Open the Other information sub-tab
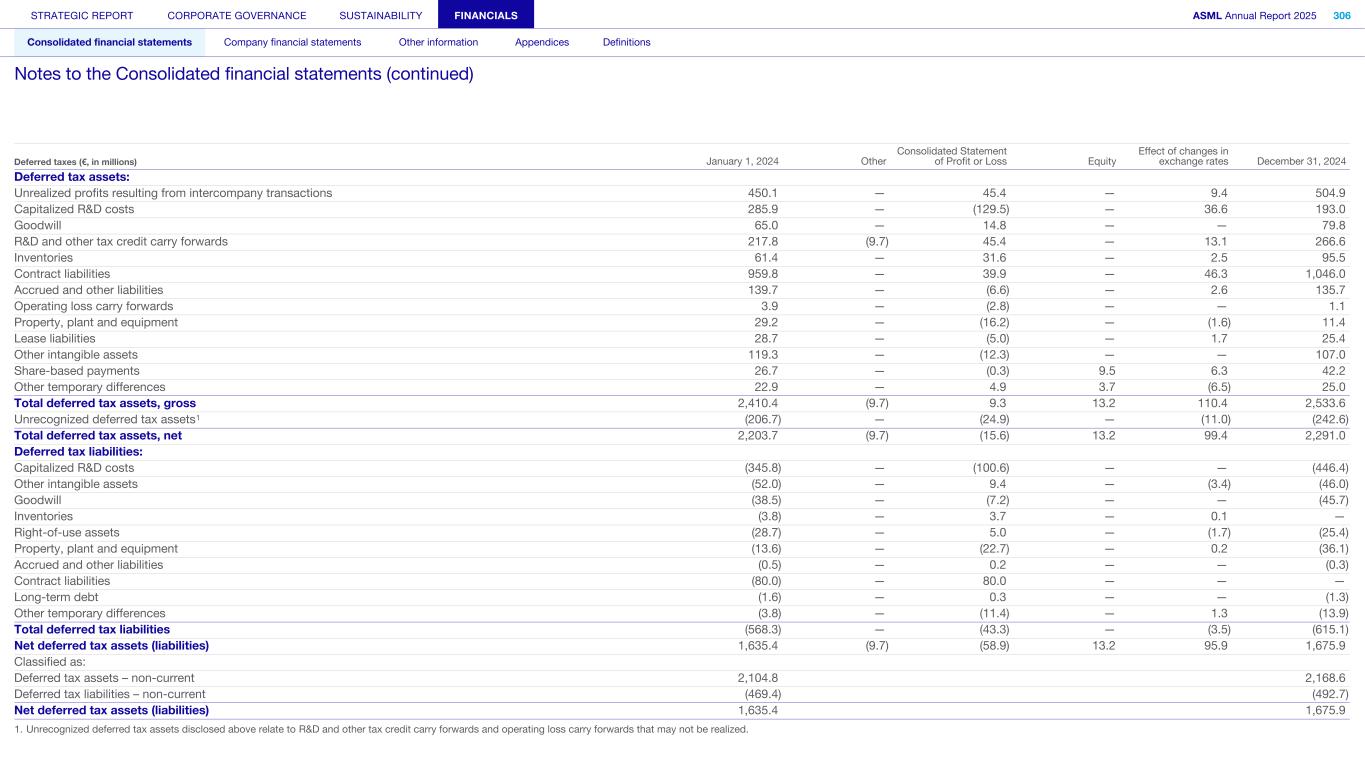This screenshot has width=1365, height=769. point(438,42)
